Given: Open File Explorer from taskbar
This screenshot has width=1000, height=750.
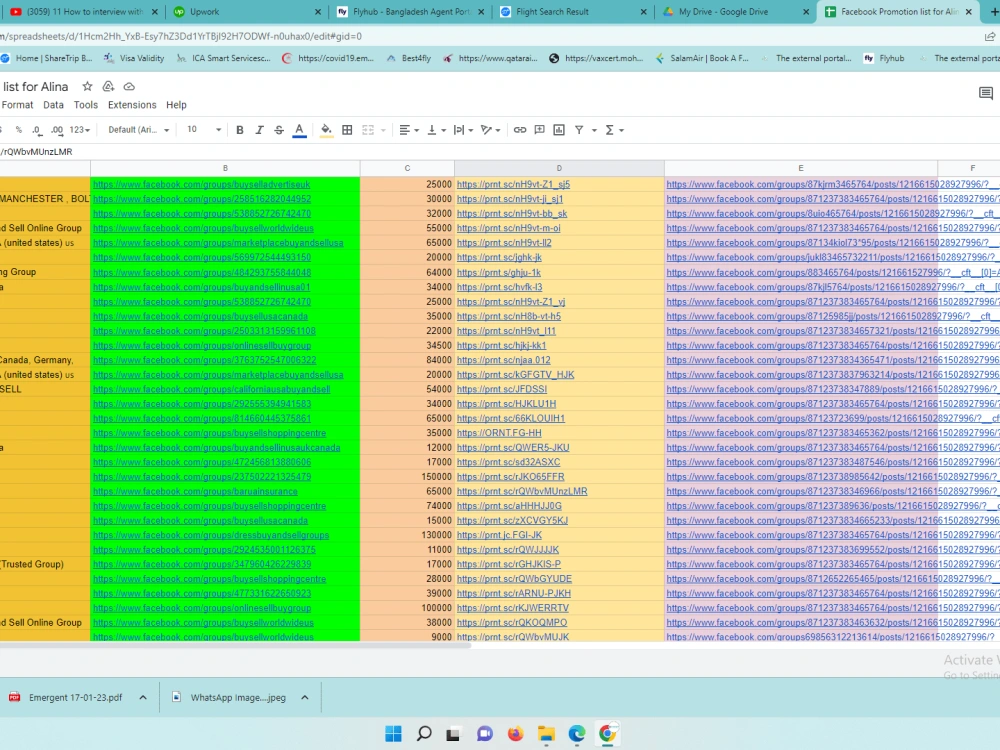Looking at the screenshot, I should (x=546, y=733).
